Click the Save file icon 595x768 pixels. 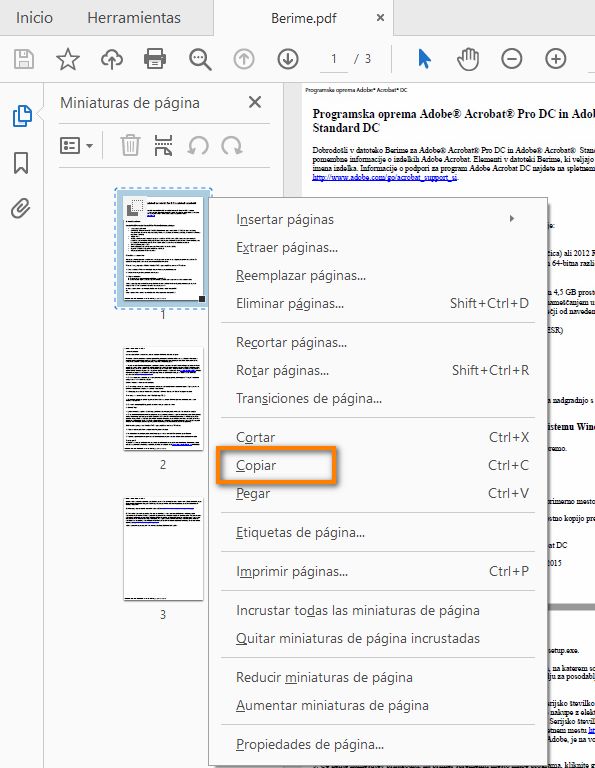point(24,59)
